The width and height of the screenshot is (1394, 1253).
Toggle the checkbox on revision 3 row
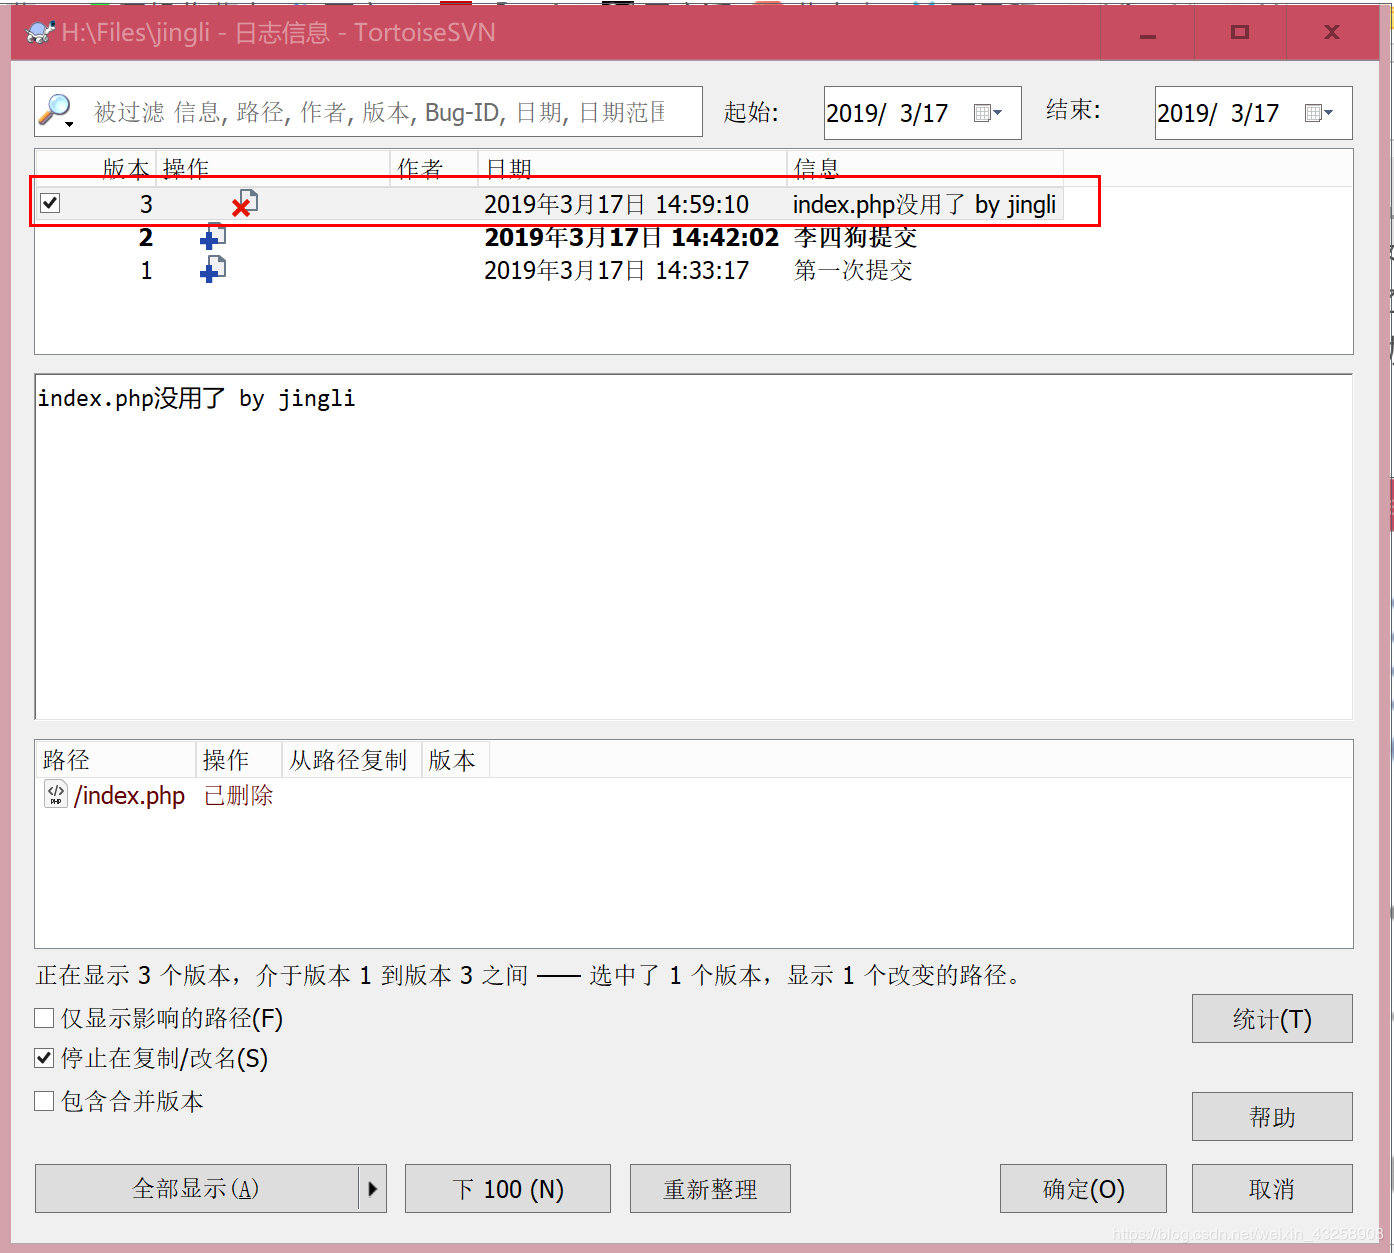50,204
